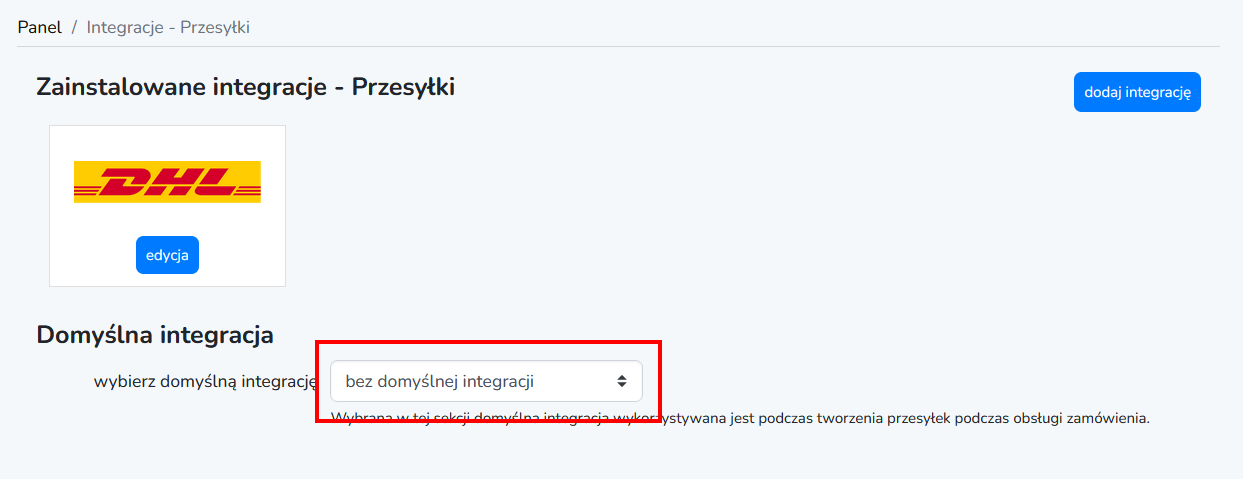Add a new shipment integration
Image resolution: width=1243 pixels, height=479 pixels.
(1137, 92)
